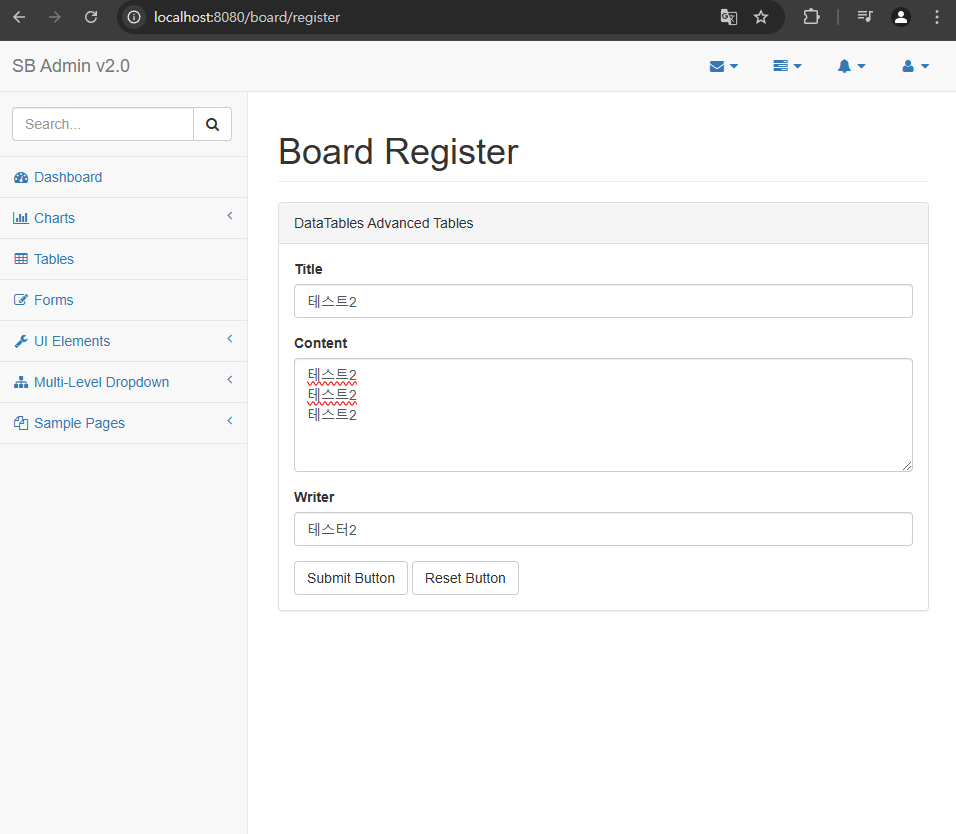Click the site information icon in address bar

pyautogui.click(x=134, y=17)
